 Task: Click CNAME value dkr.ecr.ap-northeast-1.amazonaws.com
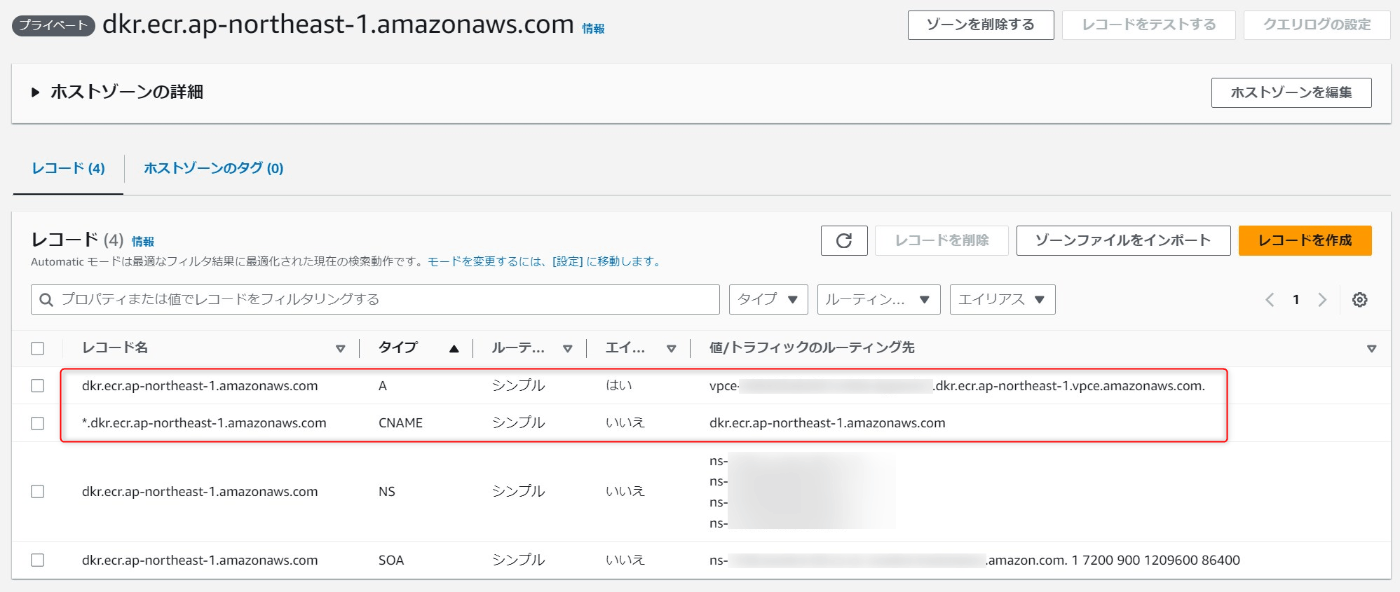[x=827, y=423]
